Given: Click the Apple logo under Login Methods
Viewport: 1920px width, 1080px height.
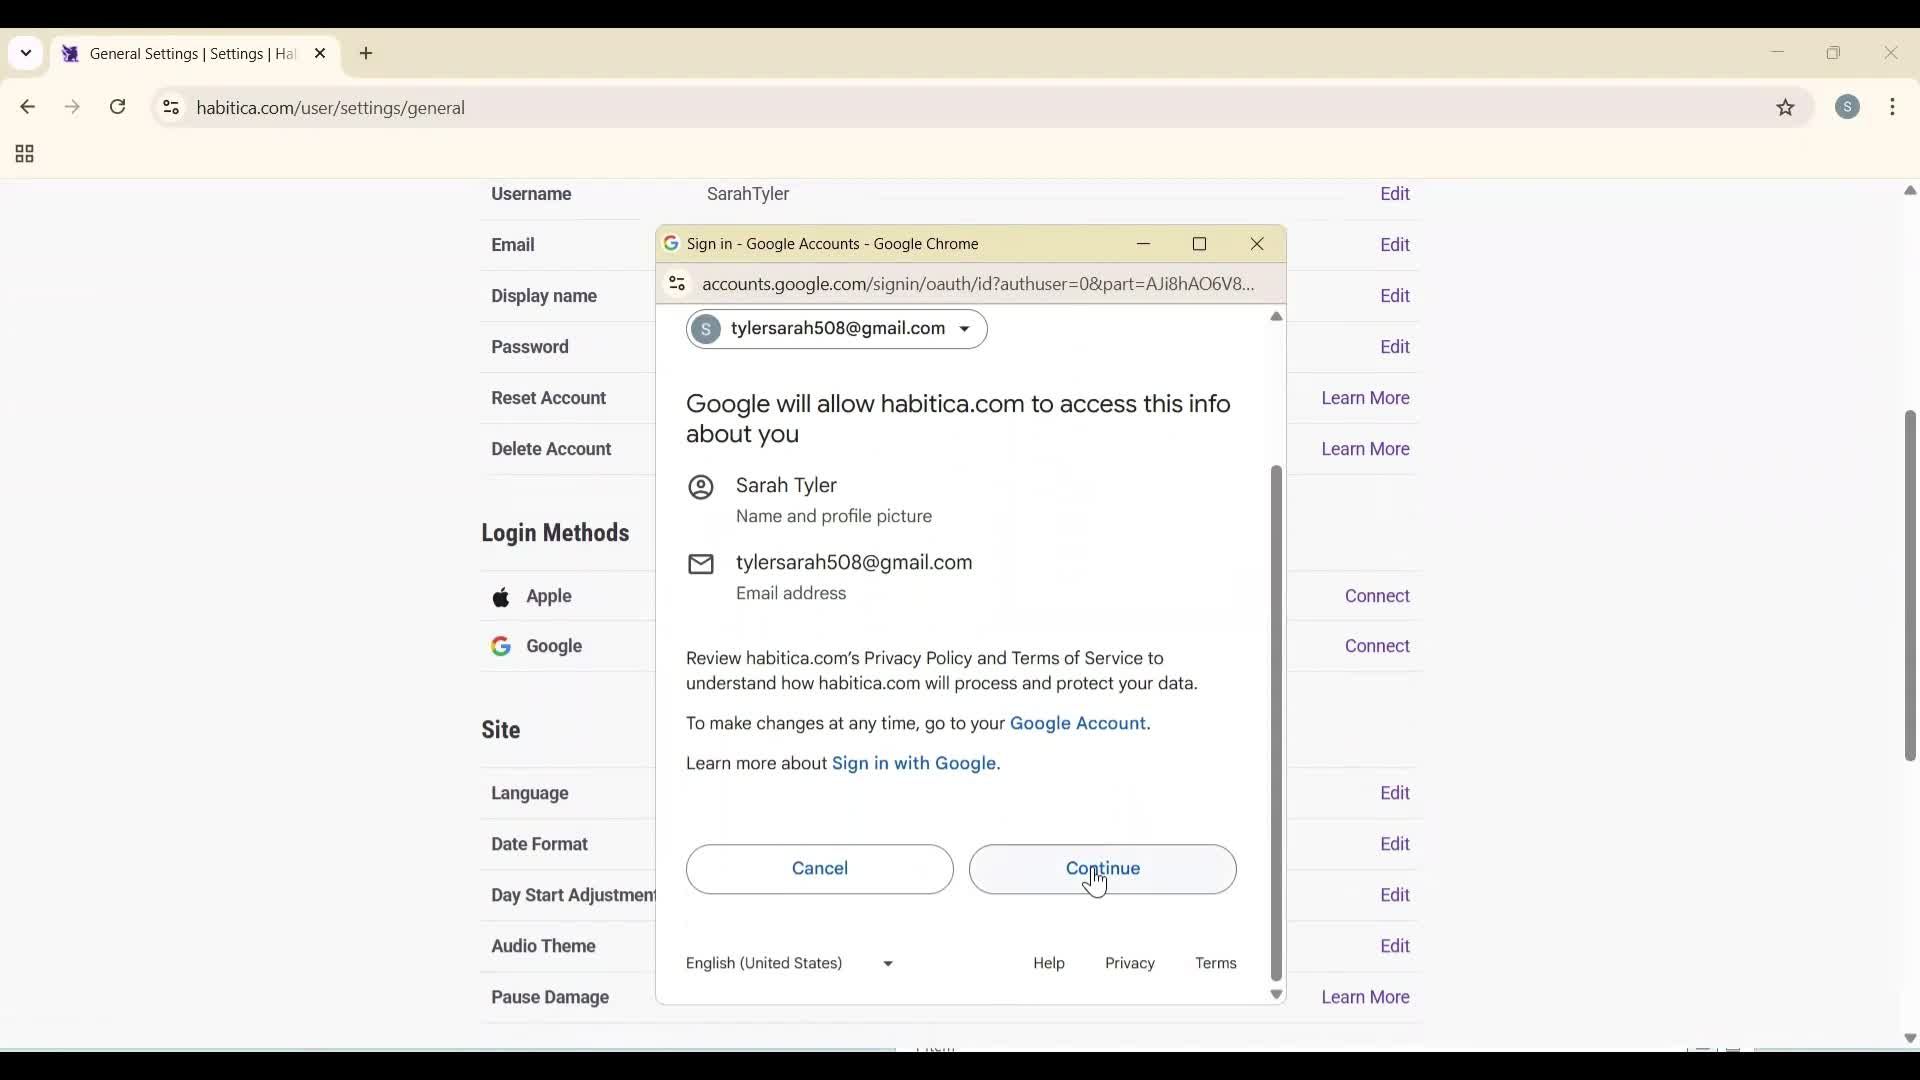Looking at the screenshot, I should pyautogui.click(x=502, y=597).
